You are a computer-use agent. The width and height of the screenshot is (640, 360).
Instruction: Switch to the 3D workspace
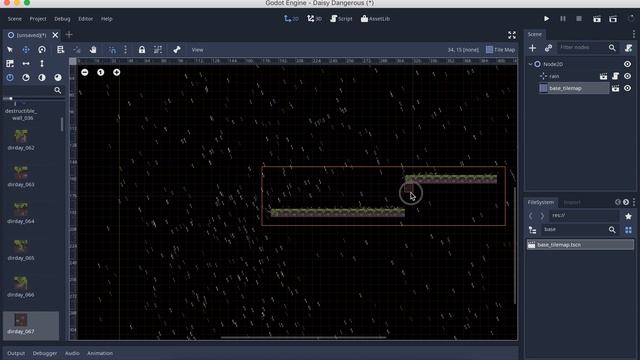click(314, 19)
